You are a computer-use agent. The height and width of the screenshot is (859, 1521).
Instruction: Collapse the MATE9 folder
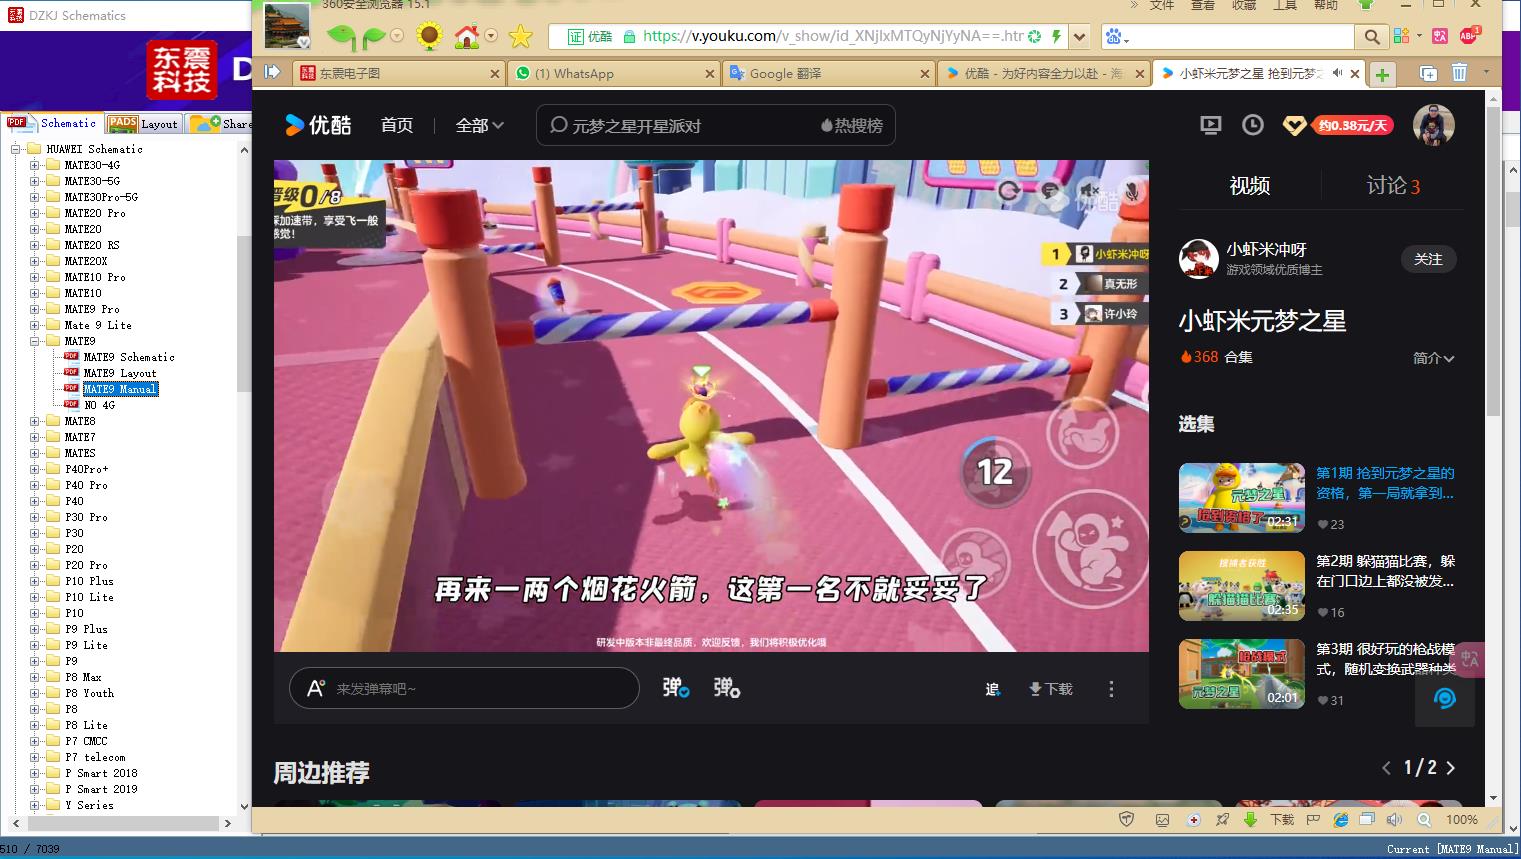click(x=34, y=341)
